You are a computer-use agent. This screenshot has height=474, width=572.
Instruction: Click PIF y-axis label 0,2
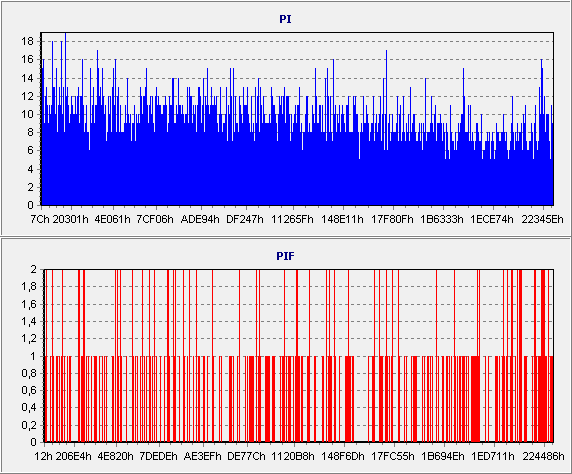point(30,425)
